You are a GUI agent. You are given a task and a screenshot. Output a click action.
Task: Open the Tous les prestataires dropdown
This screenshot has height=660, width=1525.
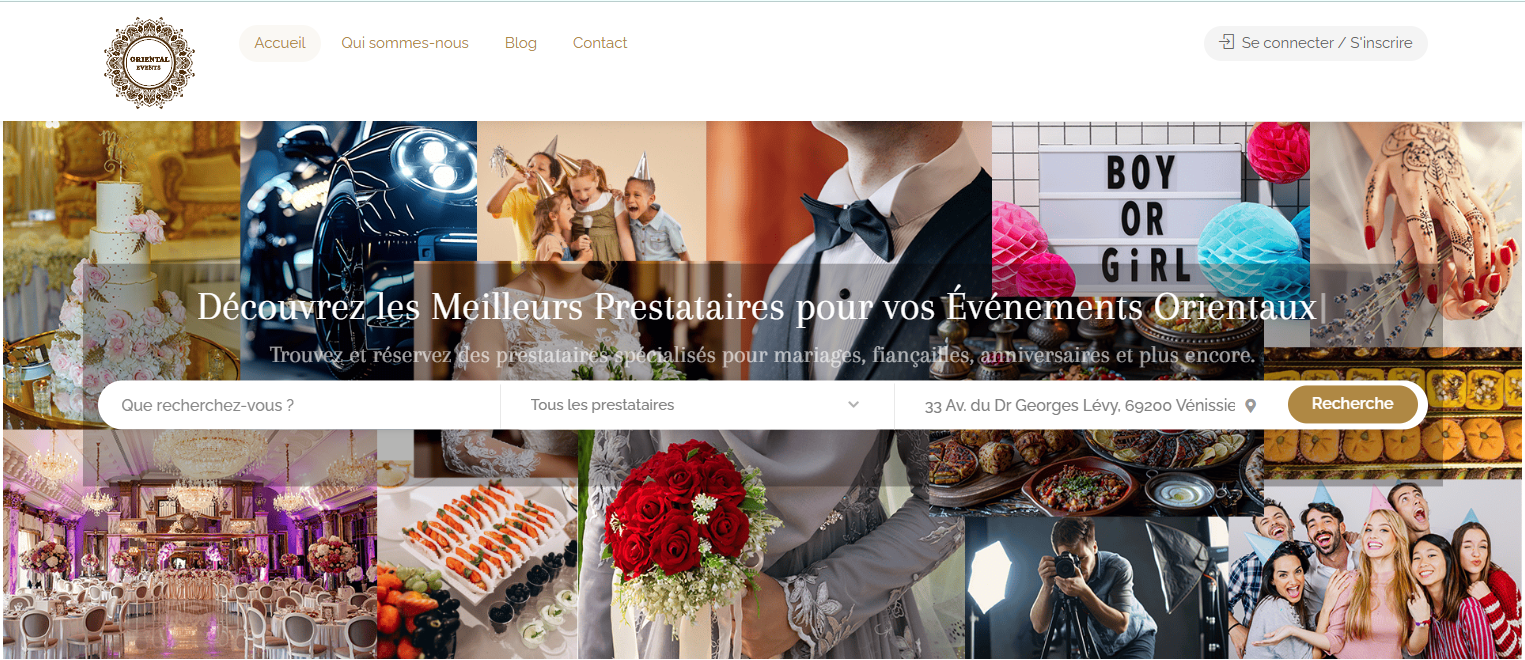(x=696, y=405)
